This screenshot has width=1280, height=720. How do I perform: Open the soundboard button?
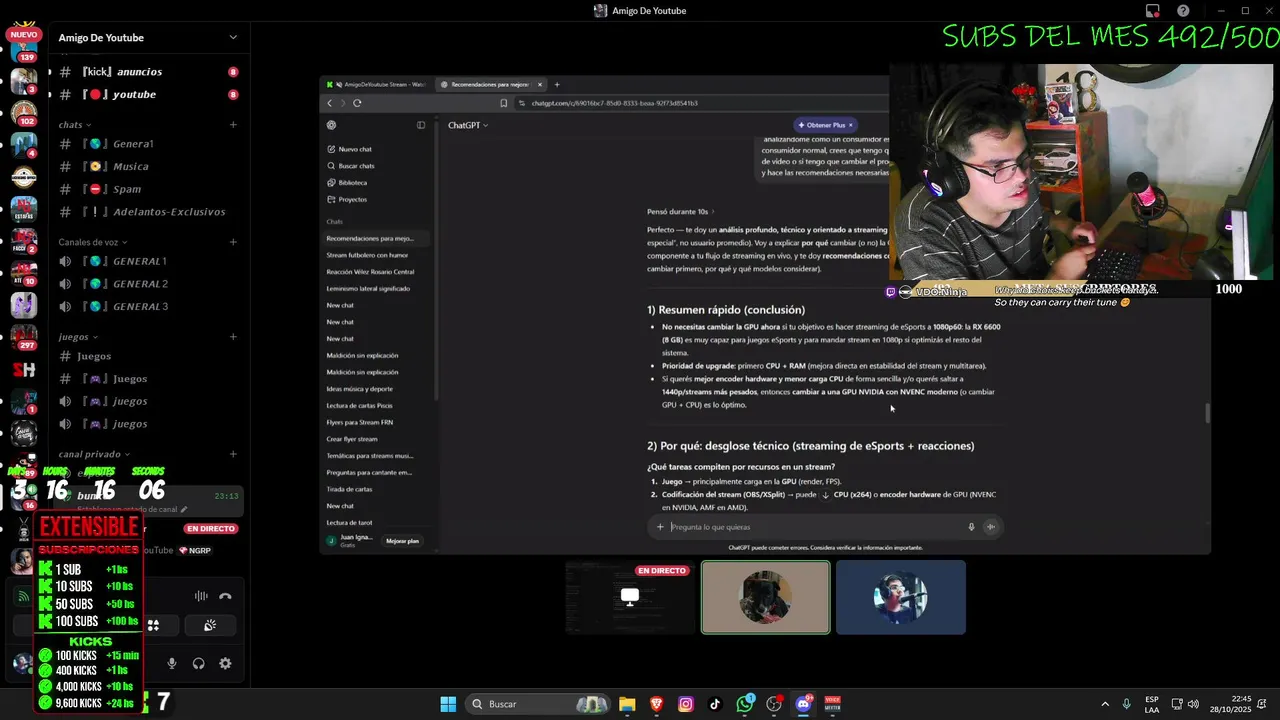210,626
